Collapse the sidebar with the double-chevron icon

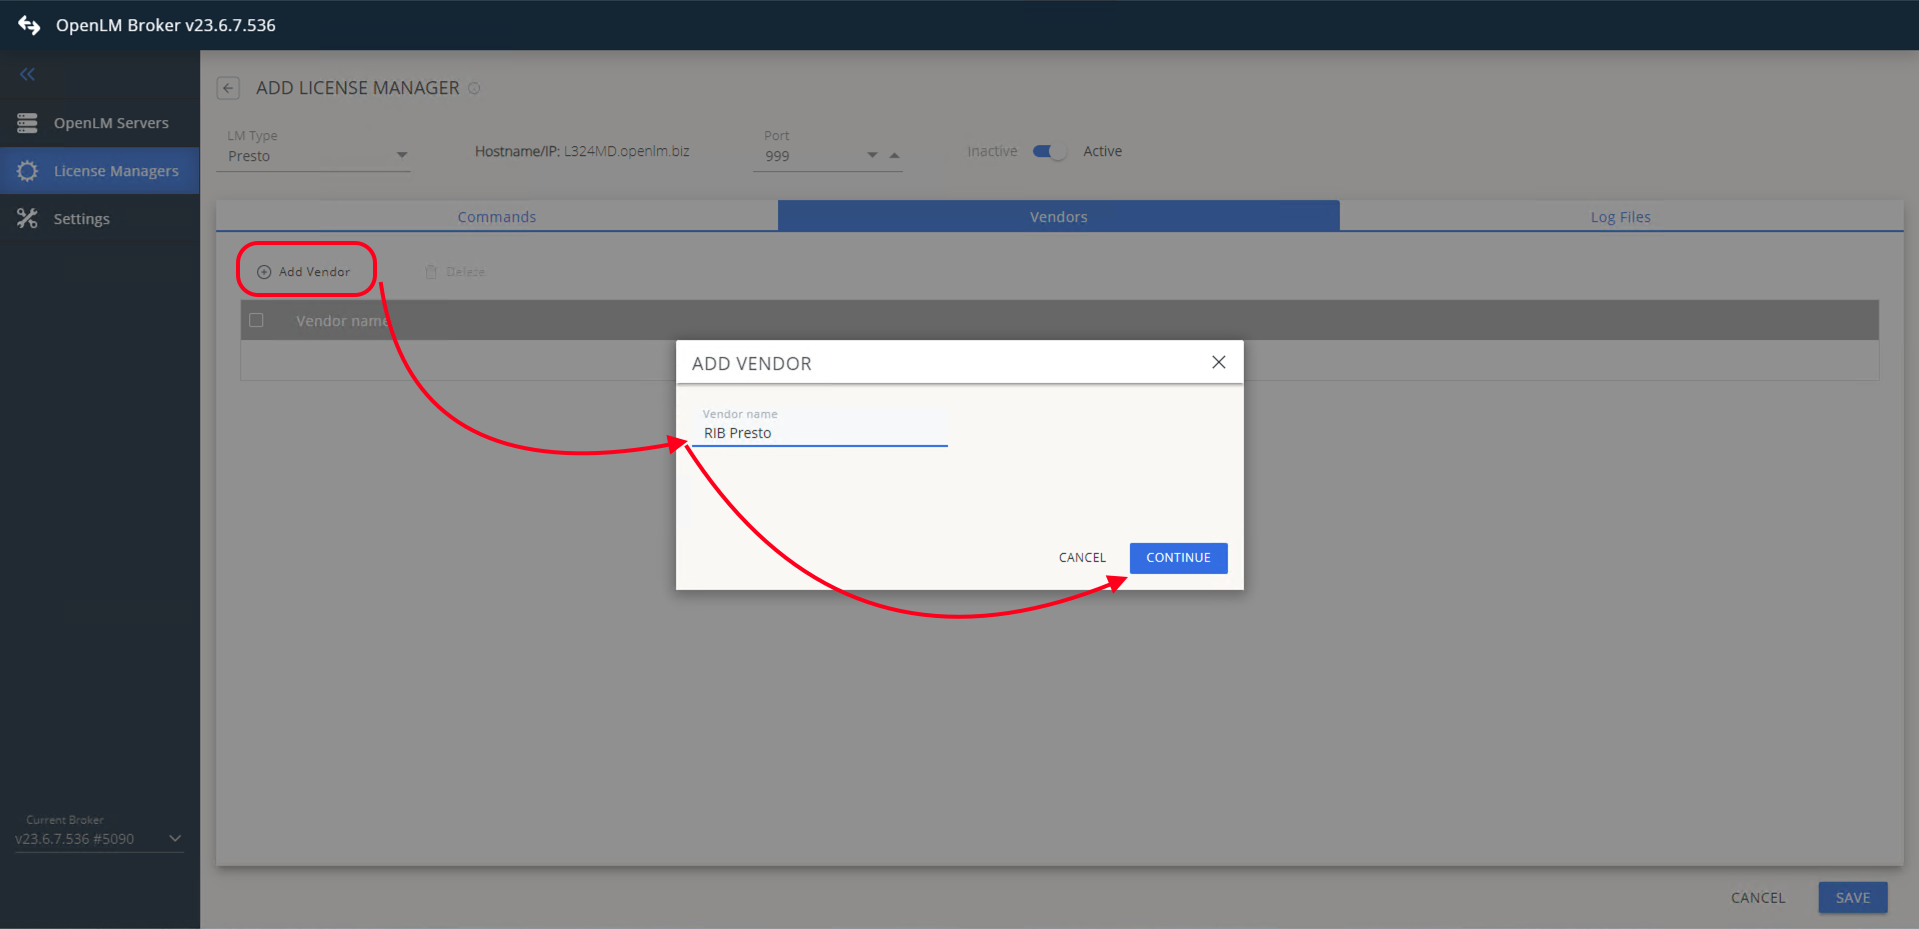(27, 73)
